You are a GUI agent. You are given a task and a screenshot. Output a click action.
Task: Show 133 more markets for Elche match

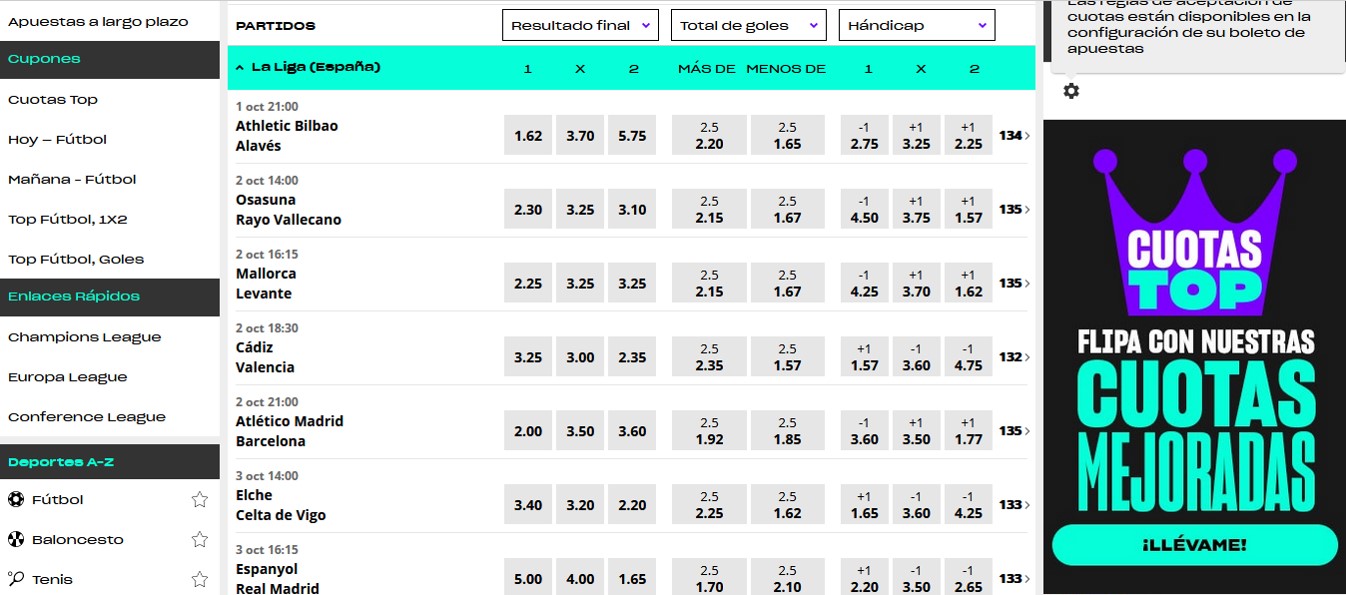1014,505
